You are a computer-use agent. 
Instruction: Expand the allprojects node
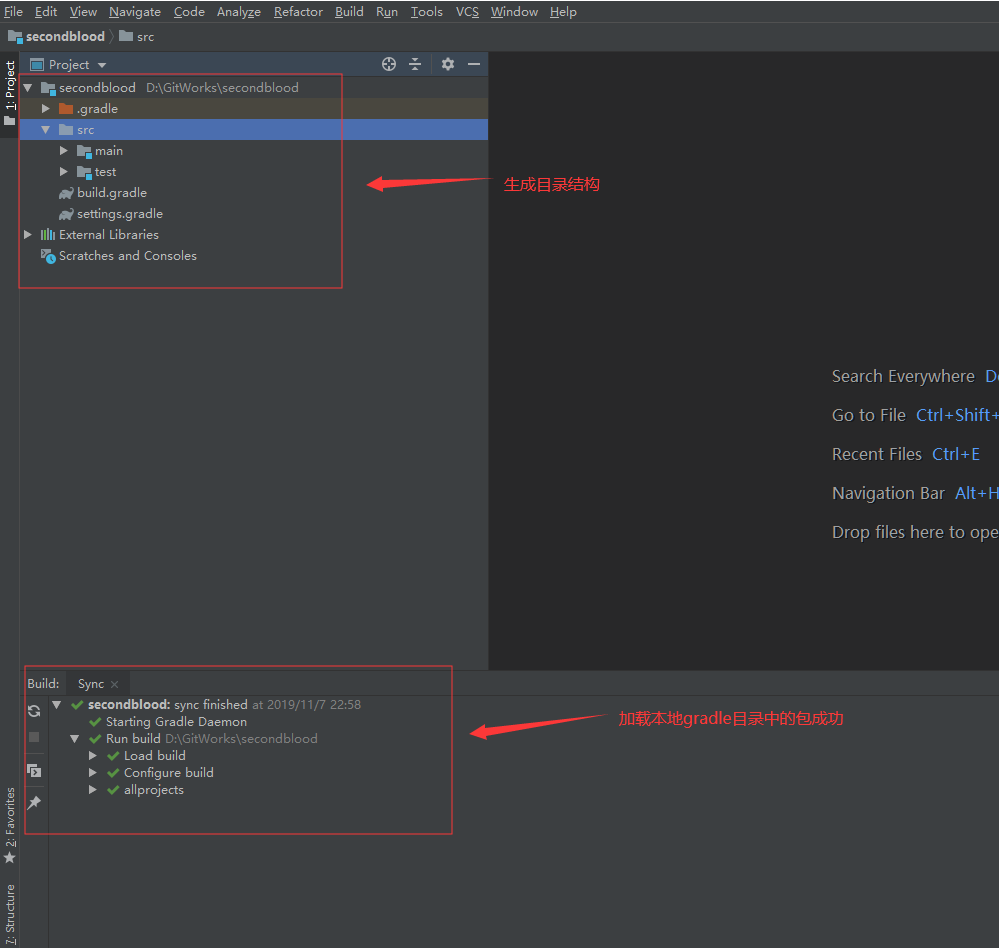93,790
